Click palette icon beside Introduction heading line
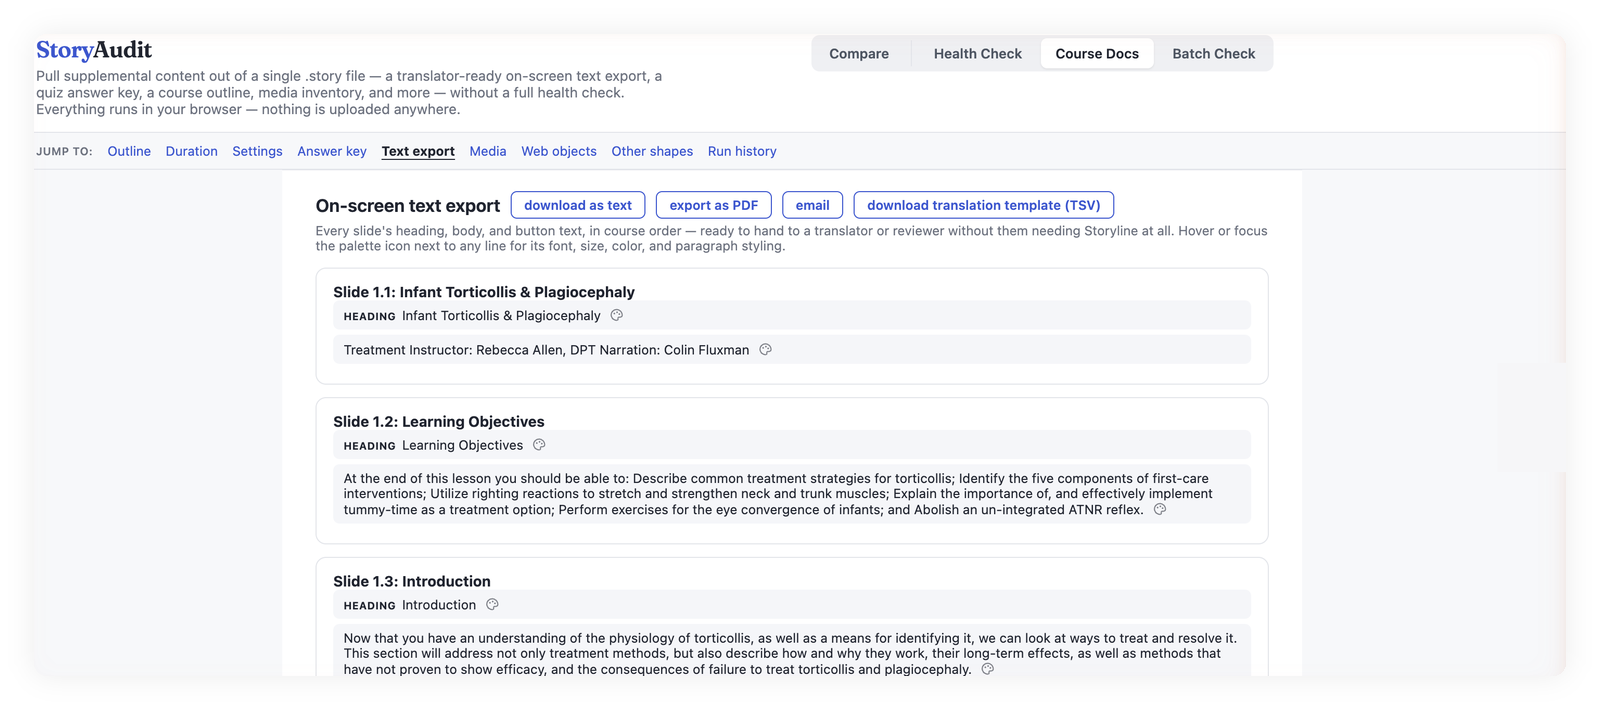Viewport: 1600px width, 710px height. (492, 604)
